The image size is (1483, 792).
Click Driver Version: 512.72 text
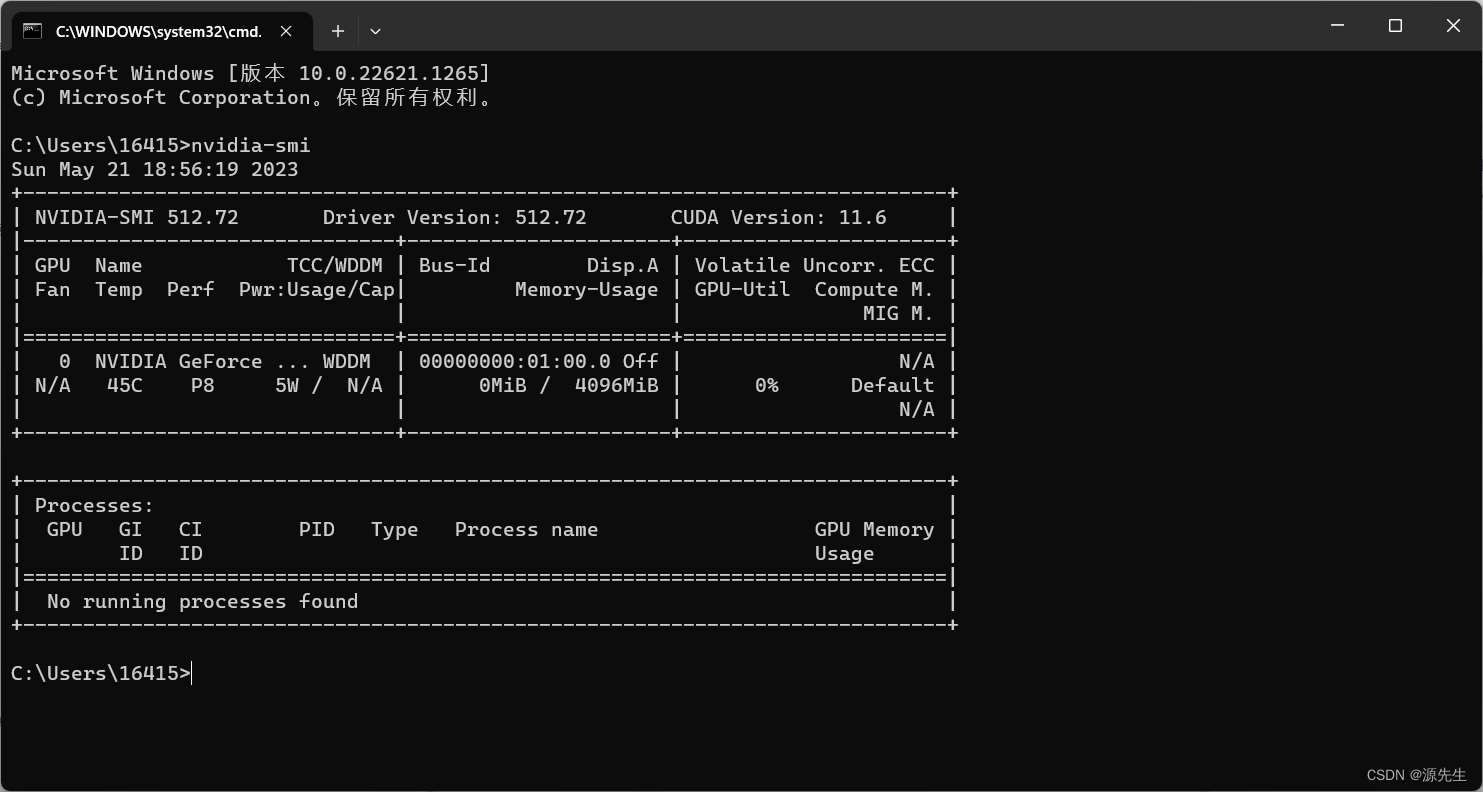point(455,217)
